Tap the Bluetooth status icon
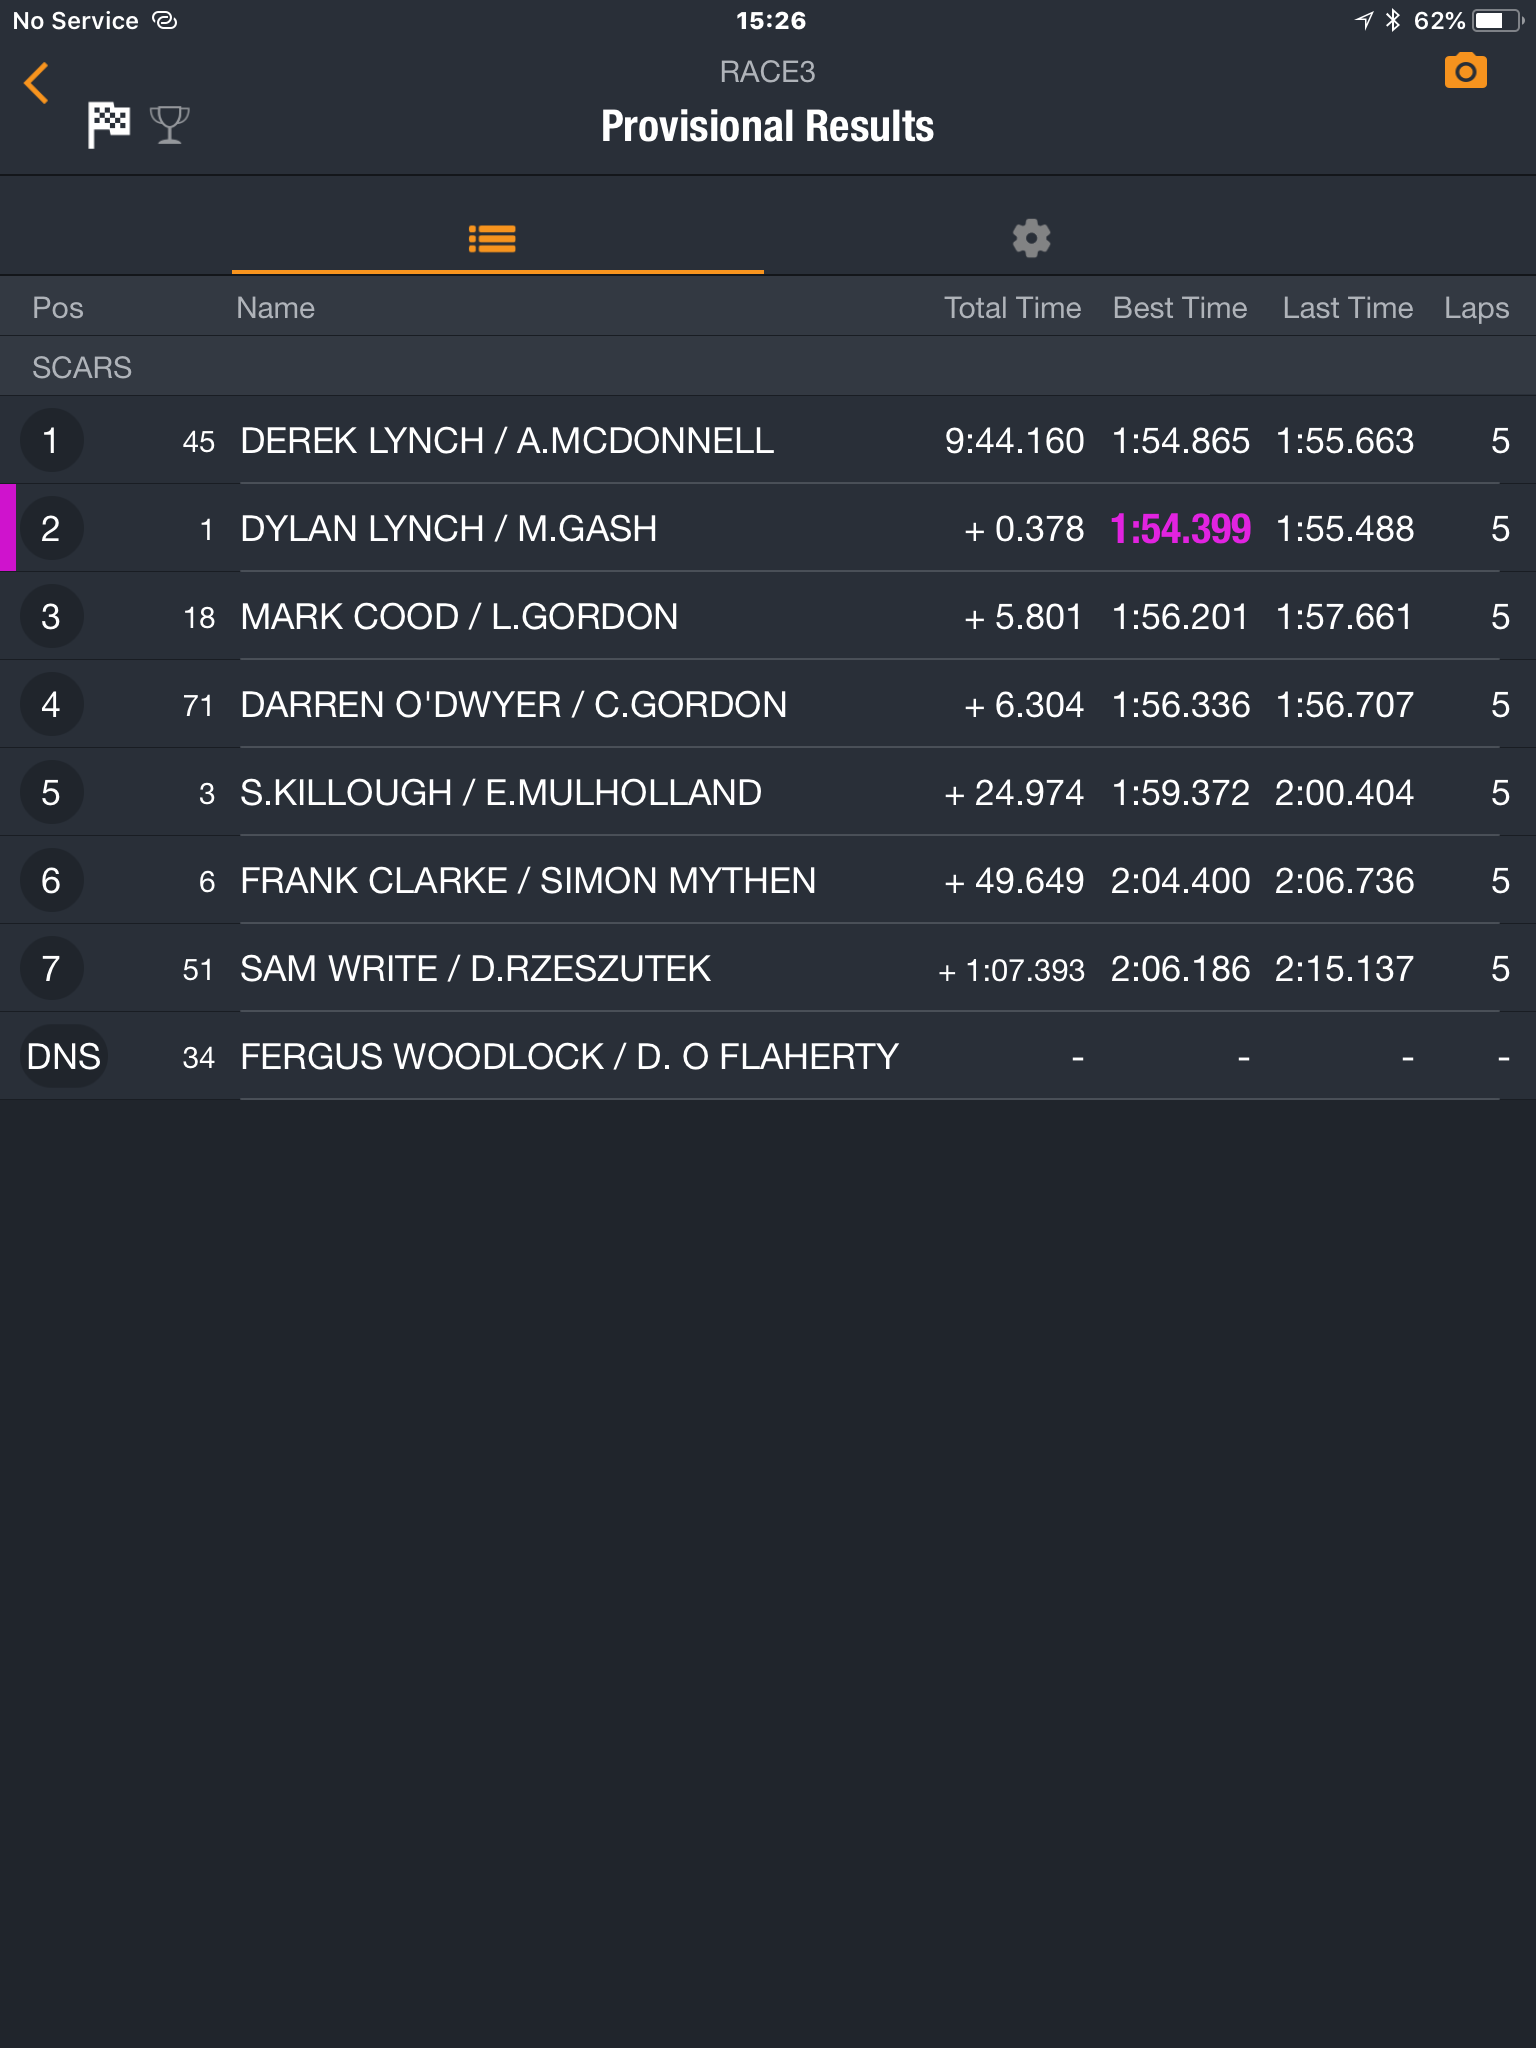The height and width of the screenshot is (2048, 1536). coord(1393,20)
